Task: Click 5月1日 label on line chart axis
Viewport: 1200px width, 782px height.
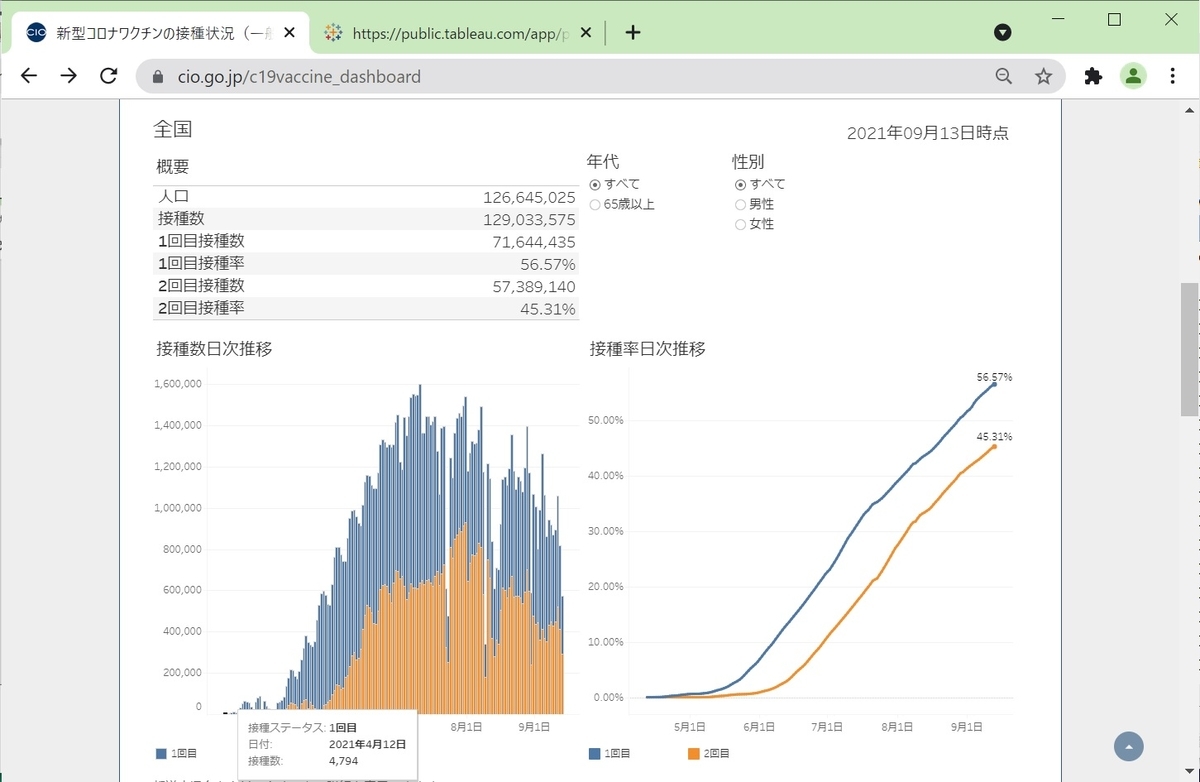Action: tap(690, 726)
